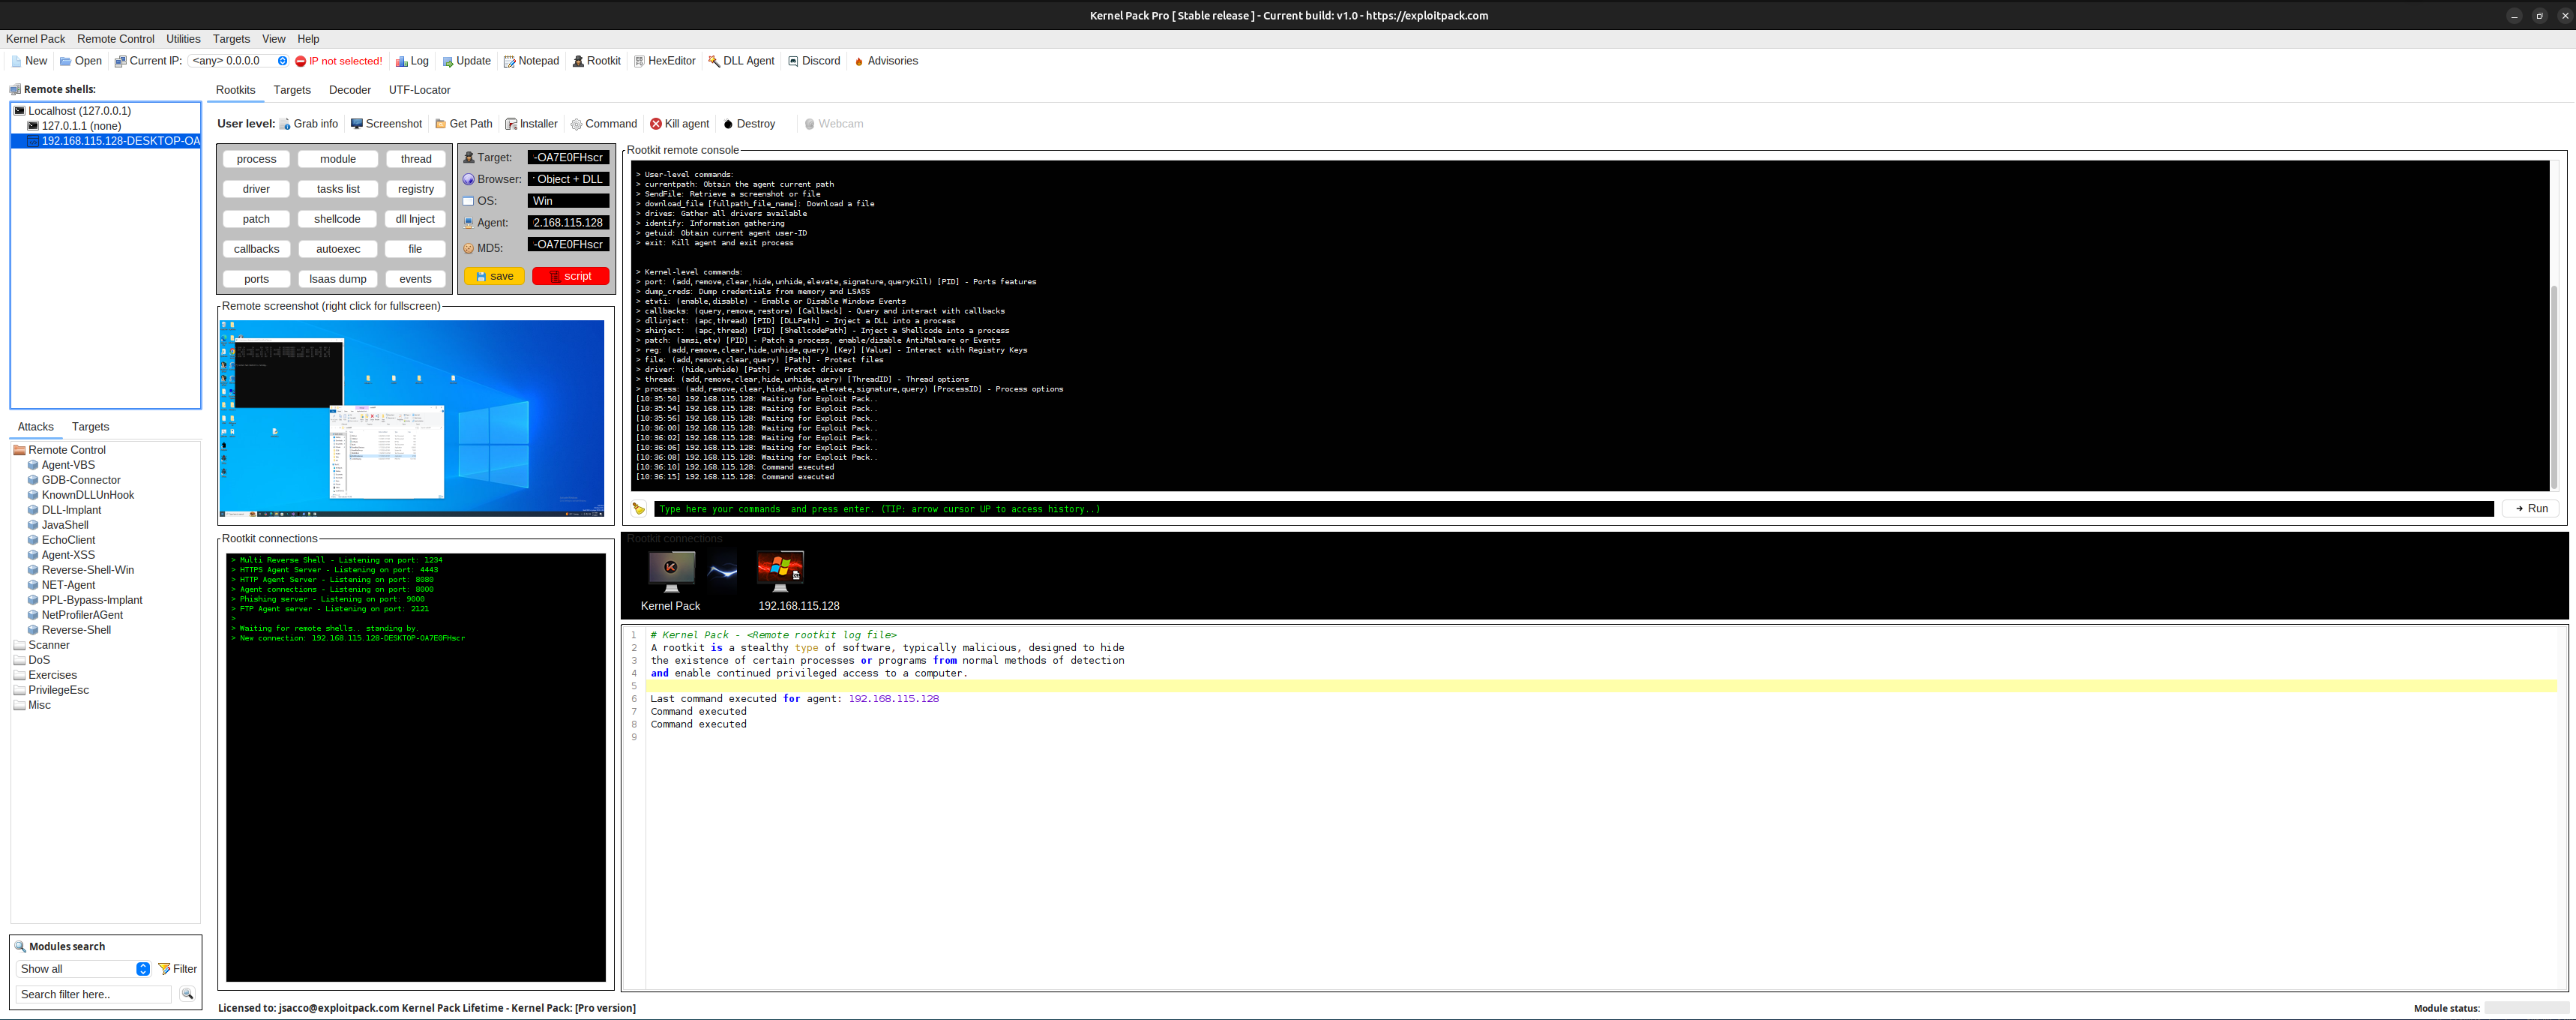
Task: Open the Rootkit toolbar item
Action: (x=596, y=61)
